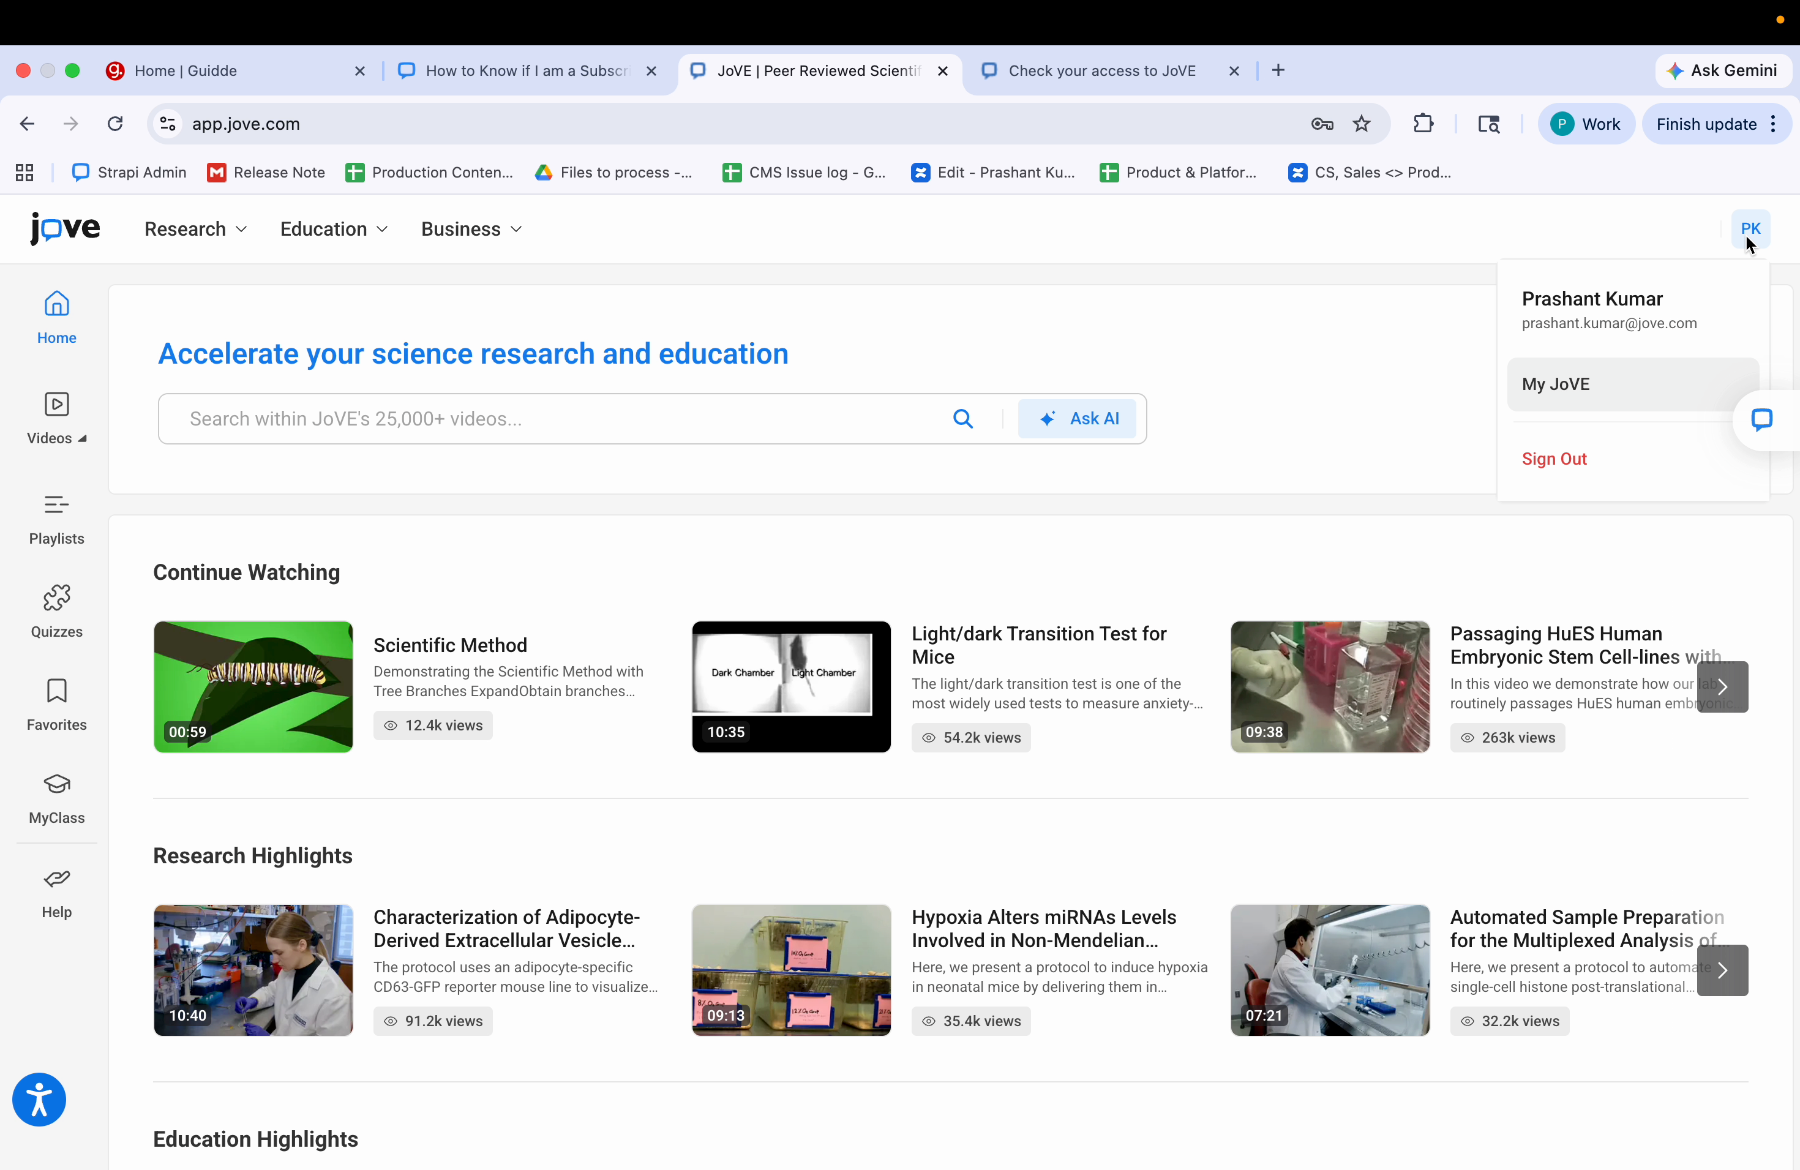The height and width of the screenshot is (1170, 1800).
Task: Click the Ask AI button
Action: 1077,419
